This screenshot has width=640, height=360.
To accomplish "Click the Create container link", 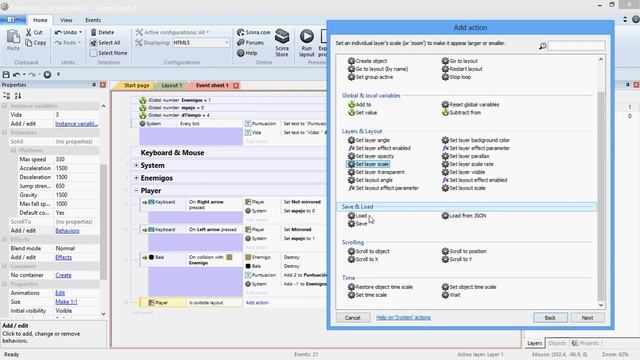I will (63, 275).
